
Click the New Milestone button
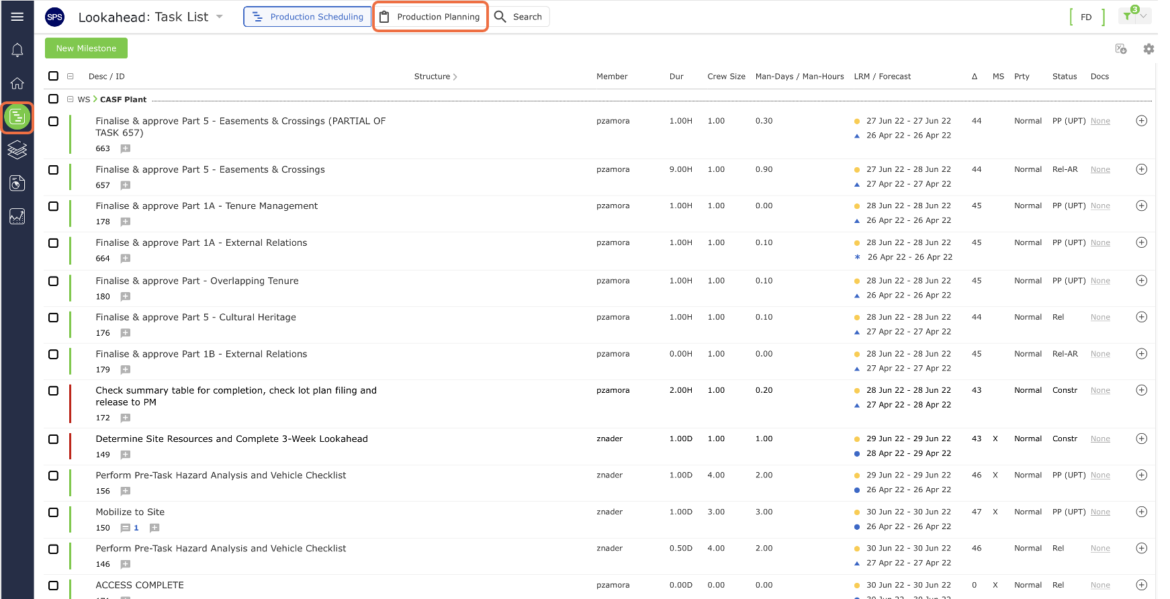[x=86, y=48]
